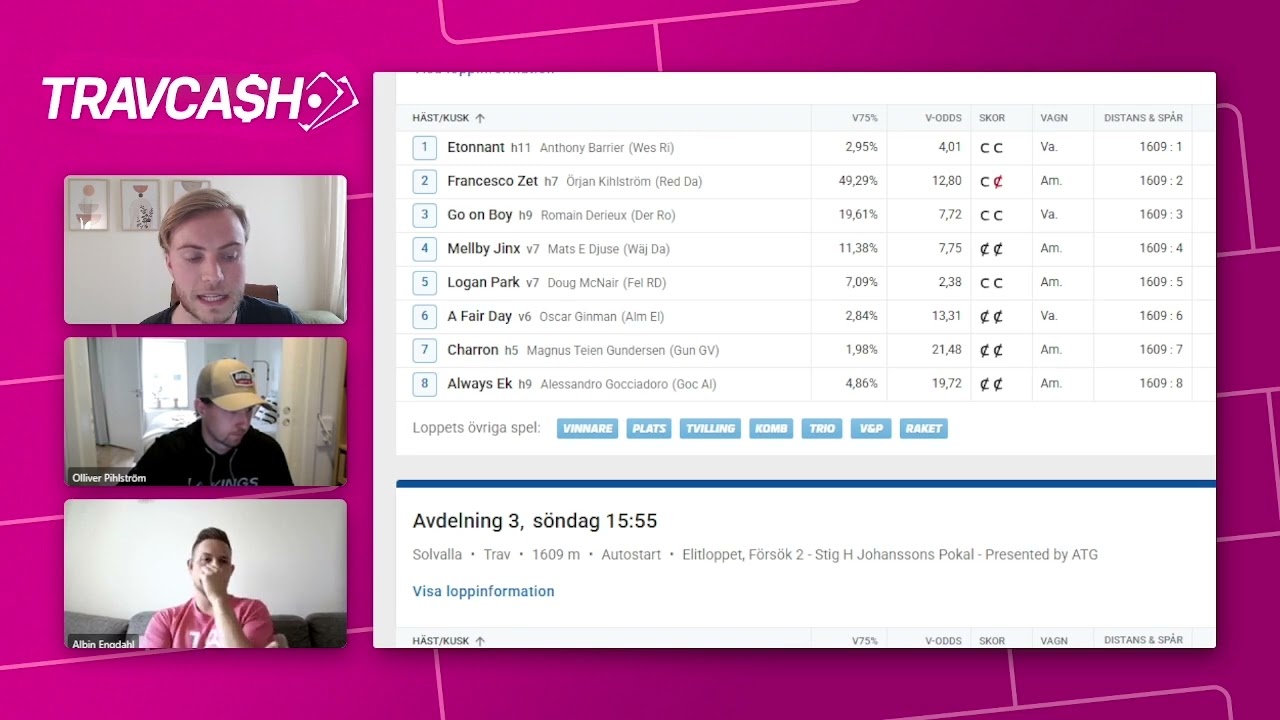Open Visa loppinformation under Avdelning 3
The image size is (1280, 720).
483,591
